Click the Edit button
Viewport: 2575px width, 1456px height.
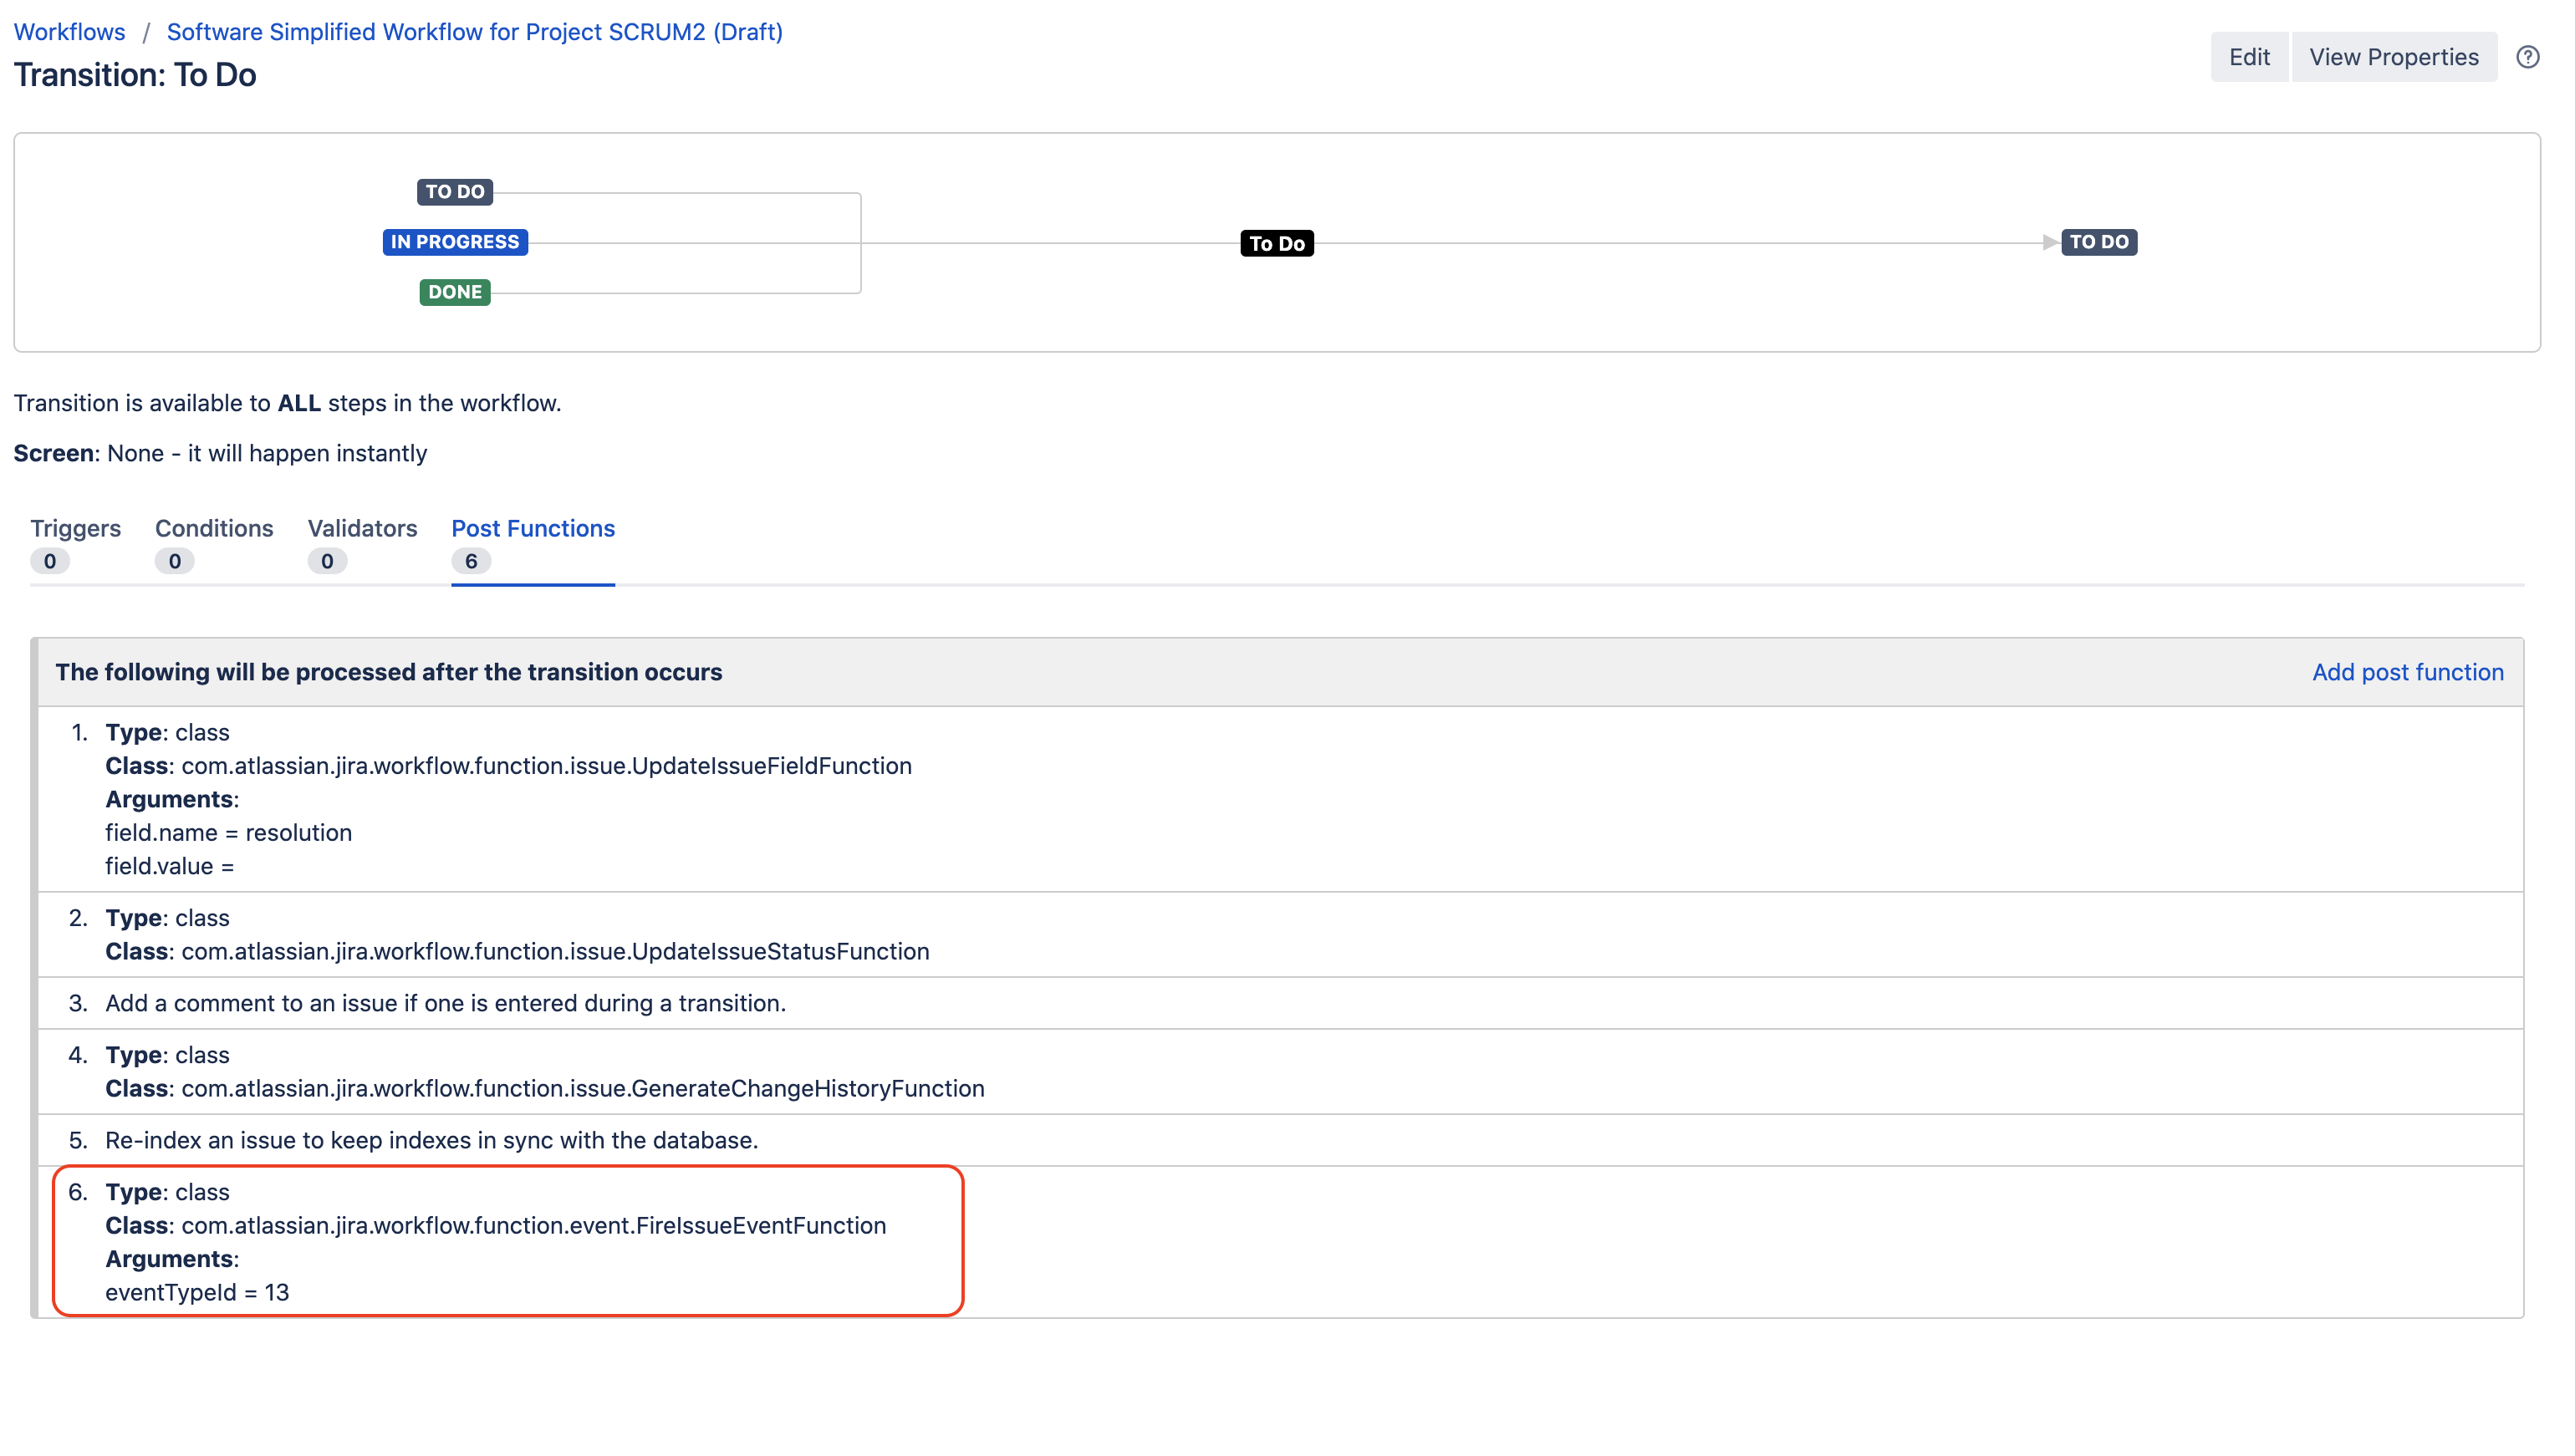(2248, 57)
